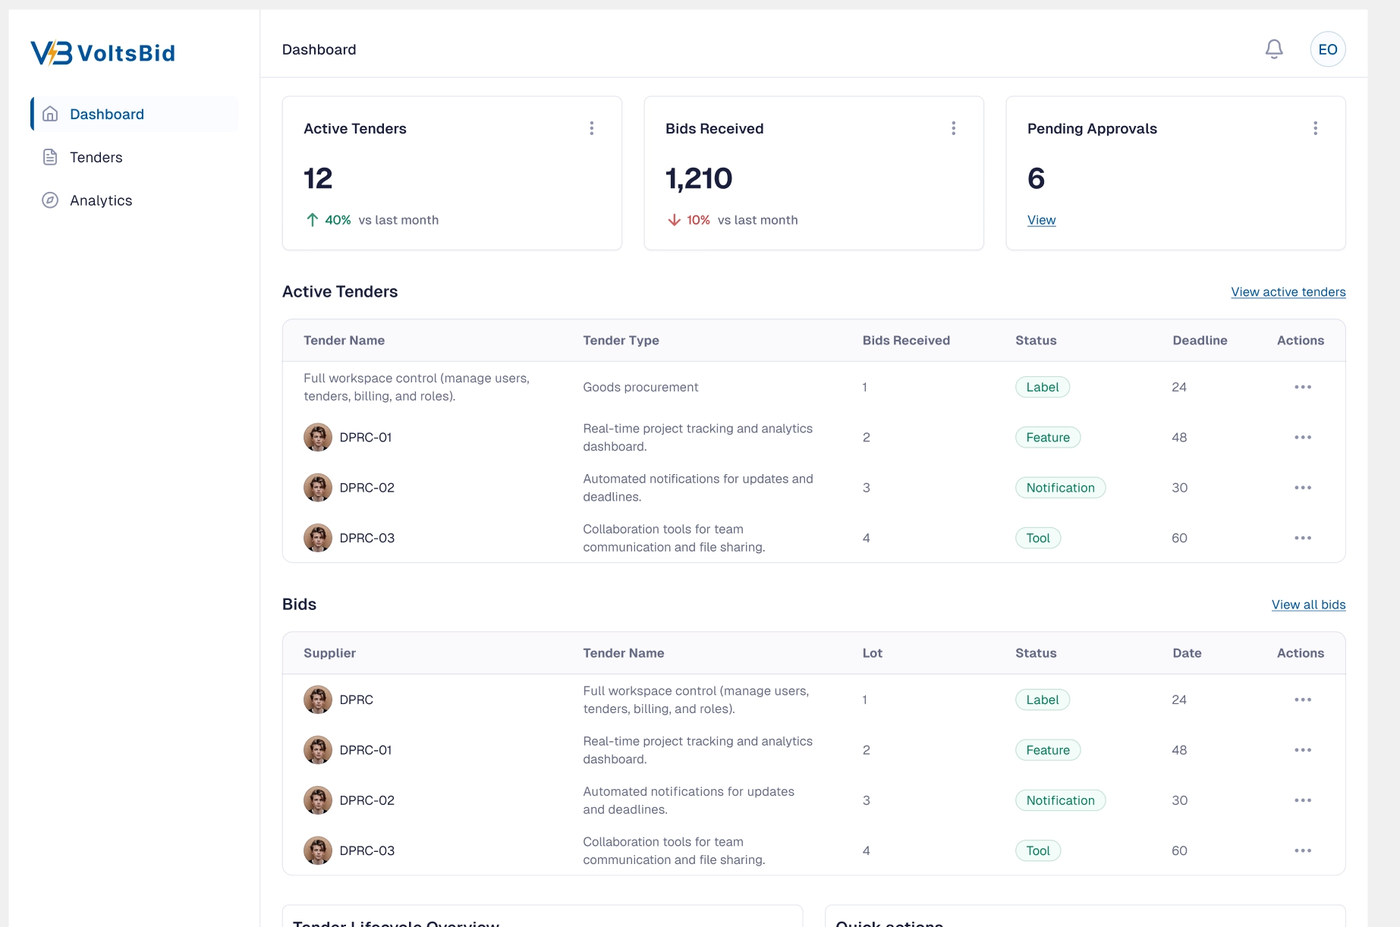Open actions for DPRC supplier bid row
The image size is (1400, 927).
1303,700
